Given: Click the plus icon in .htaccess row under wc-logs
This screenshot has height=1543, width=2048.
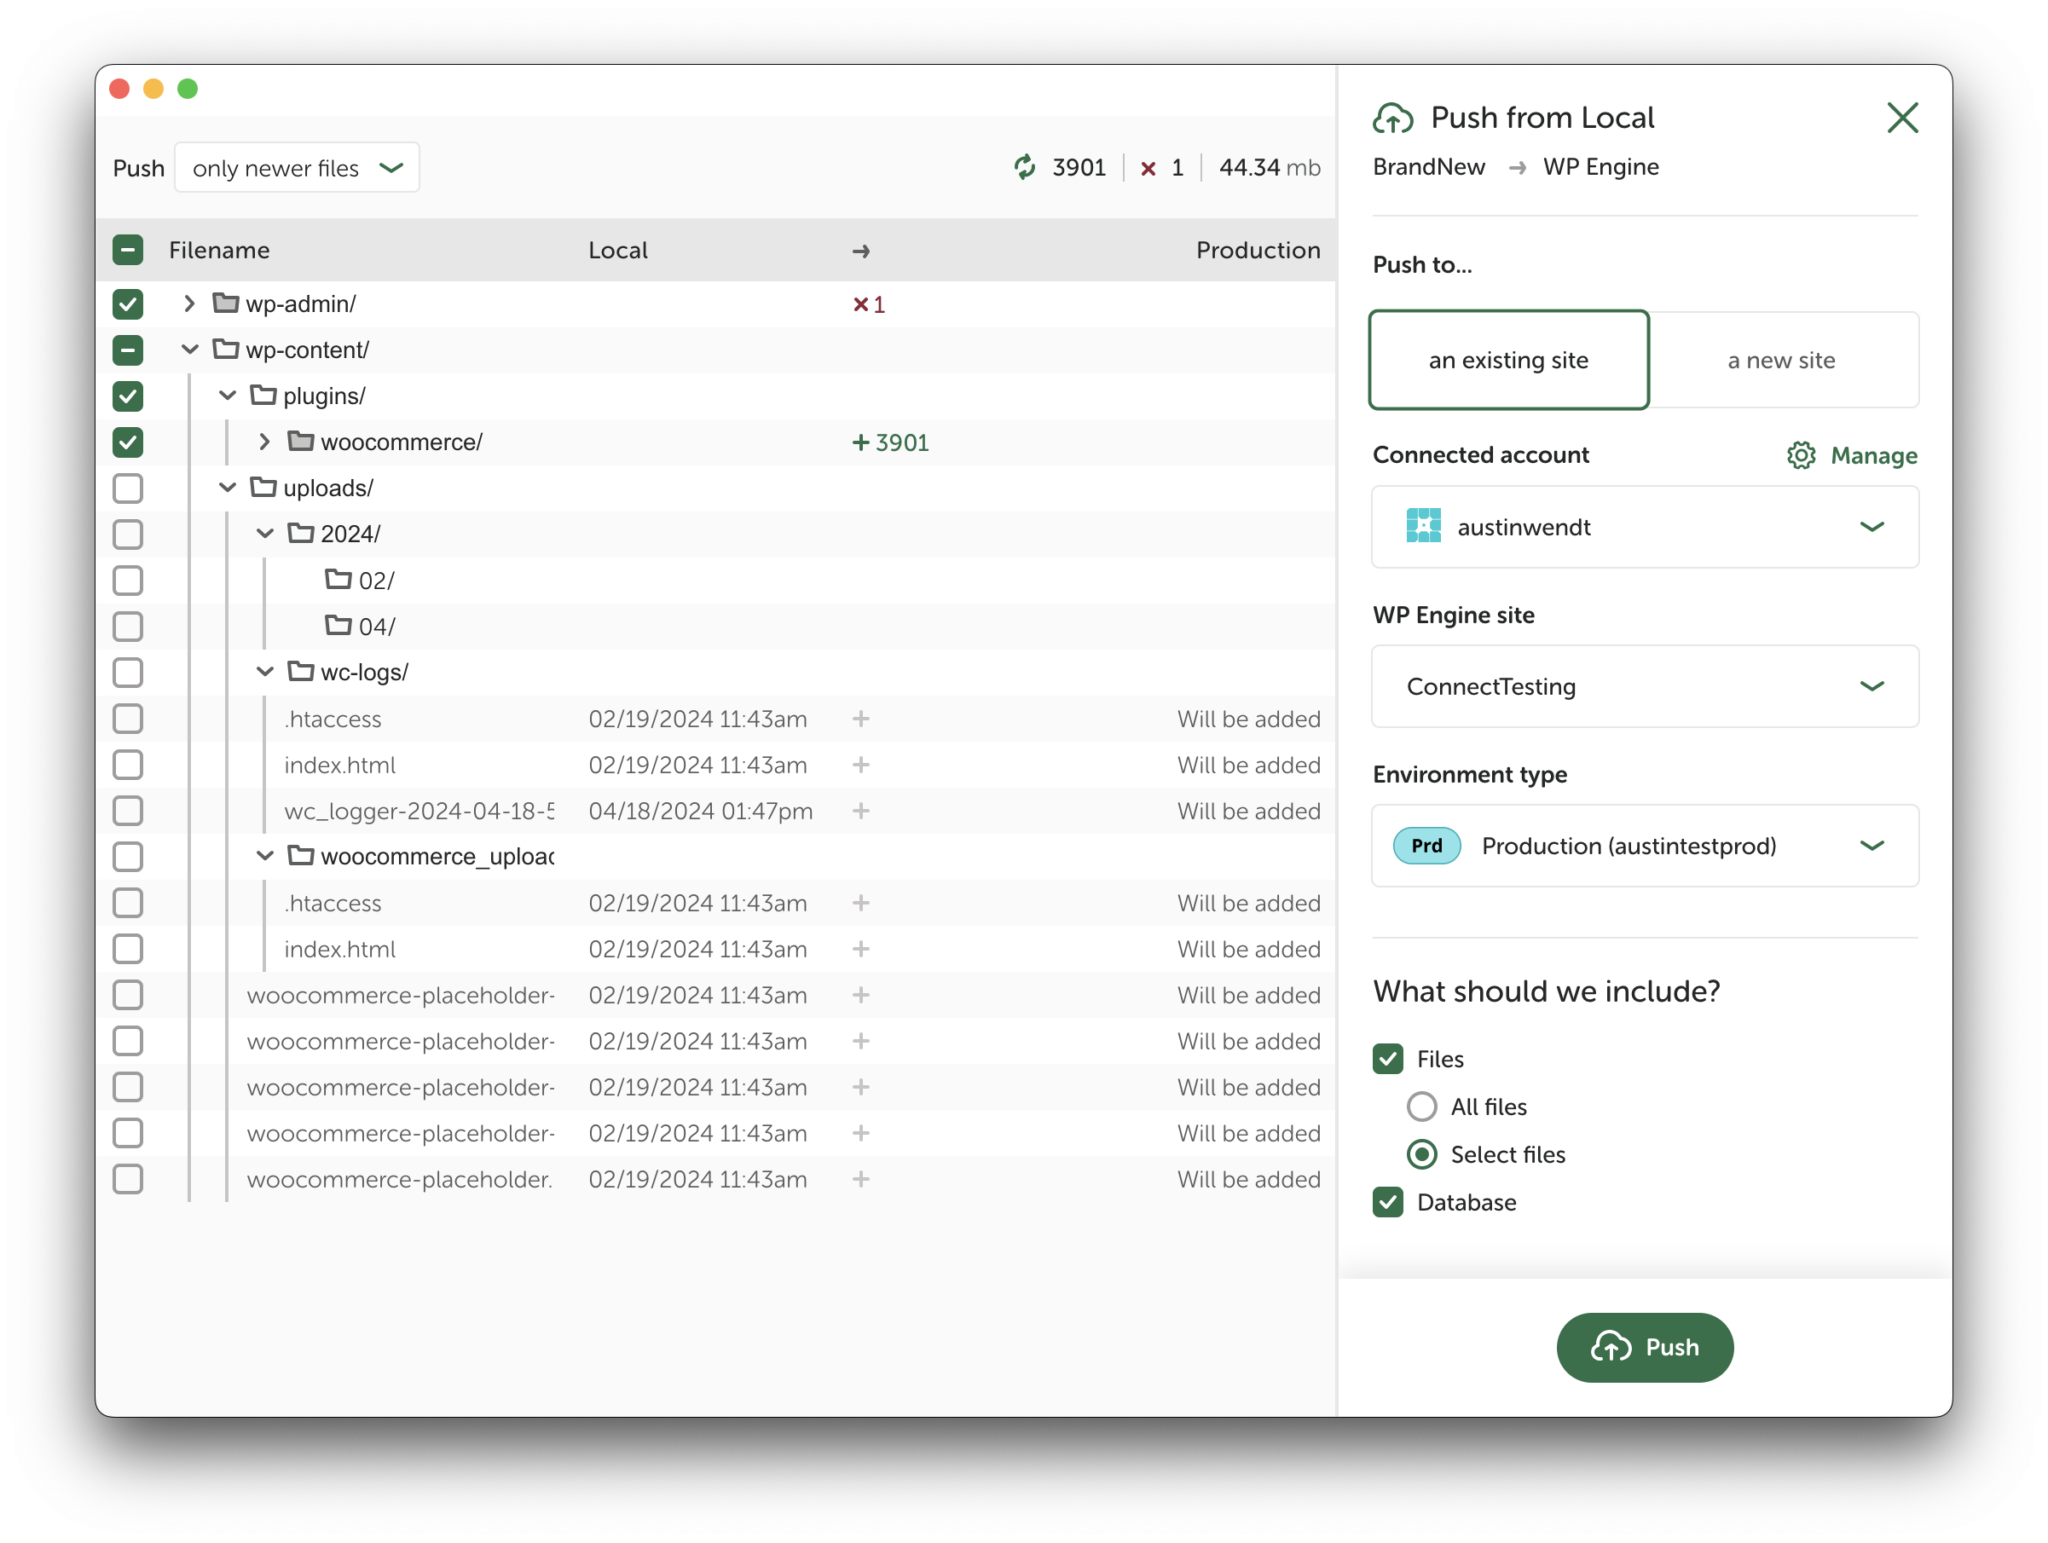Looking at the screenshot, I should tap(861, 719).
